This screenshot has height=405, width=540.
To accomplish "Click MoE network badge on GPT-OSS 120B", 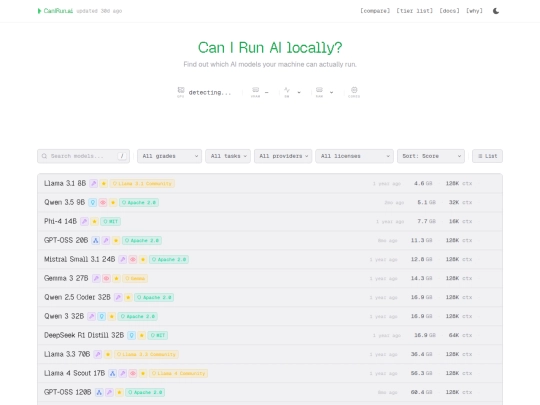I will click(99, 392).
